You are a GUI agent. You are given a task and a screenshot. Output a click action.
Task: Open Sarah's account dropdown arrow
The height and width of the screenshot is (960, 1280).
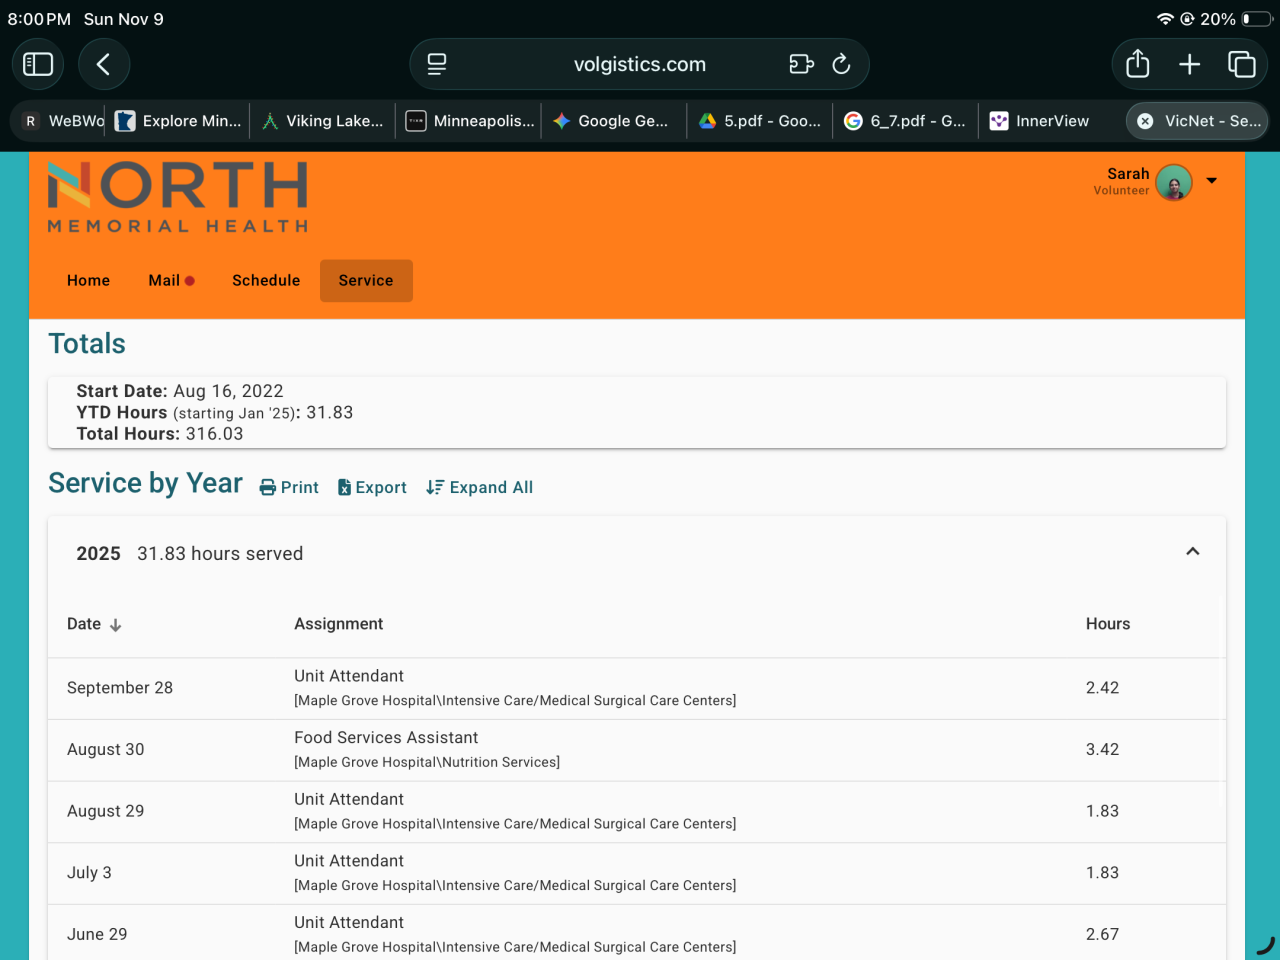(1211, 181)
